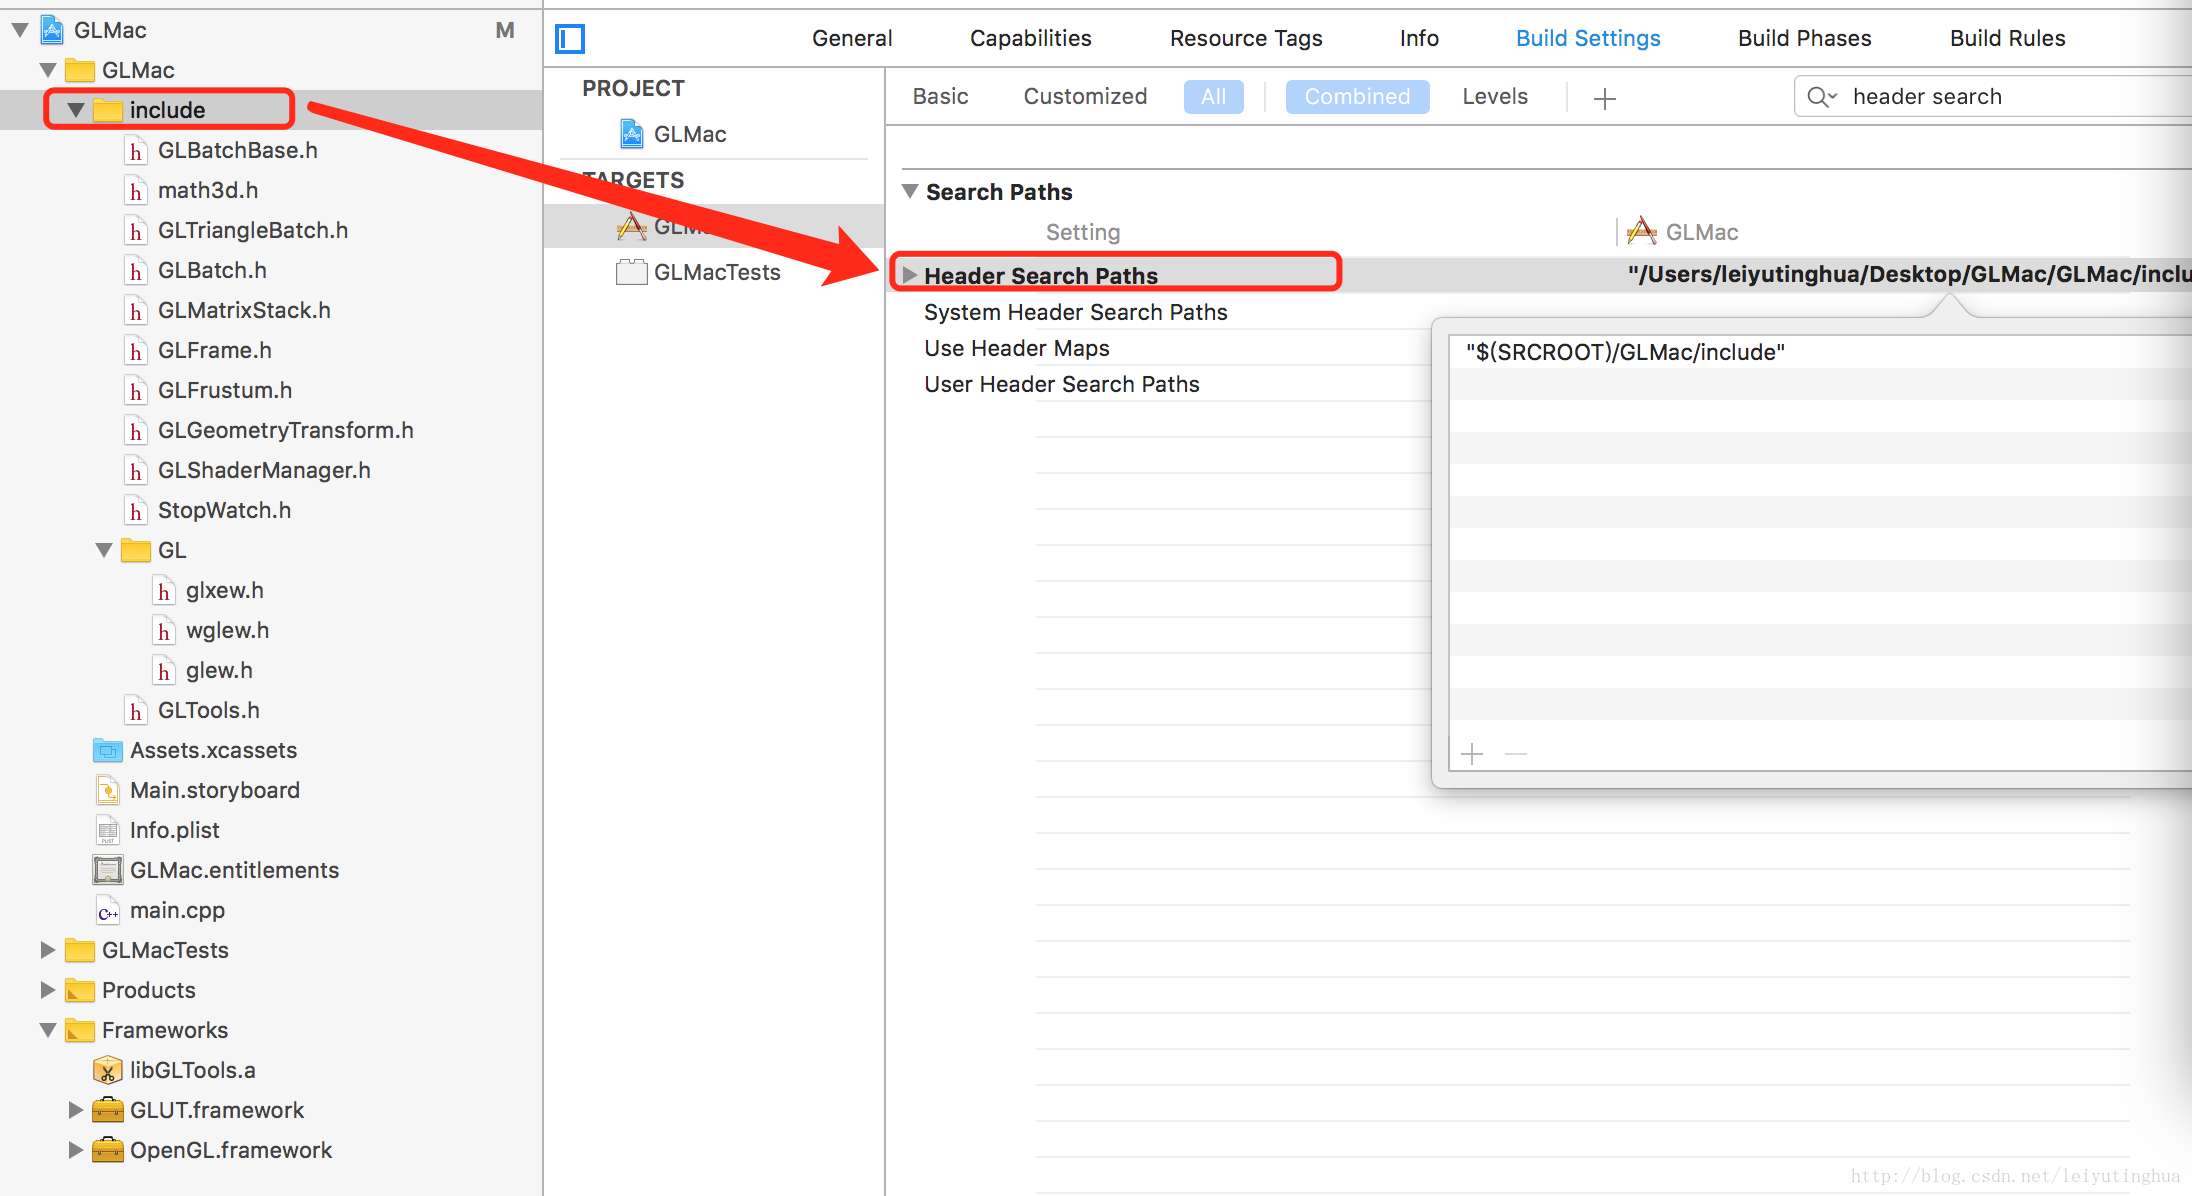Select the Combined view filter
The image size is (2192, 1196).
[x=1357, y=97]
